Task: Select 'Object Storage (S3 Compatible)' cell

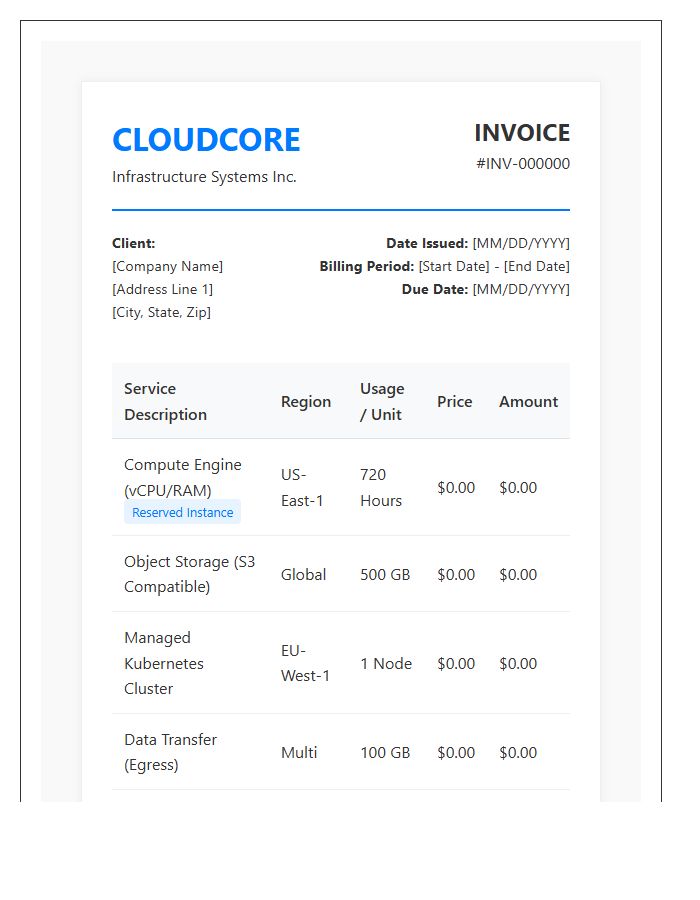Action: [189, 574]
